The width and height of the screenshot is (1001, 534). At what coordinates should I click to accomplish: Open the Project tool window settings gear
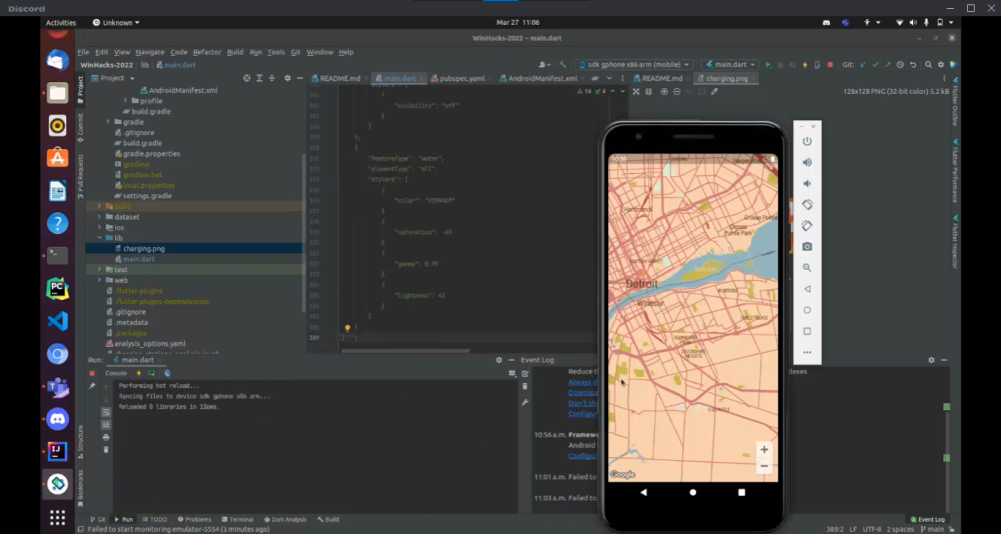click(287, 78)
